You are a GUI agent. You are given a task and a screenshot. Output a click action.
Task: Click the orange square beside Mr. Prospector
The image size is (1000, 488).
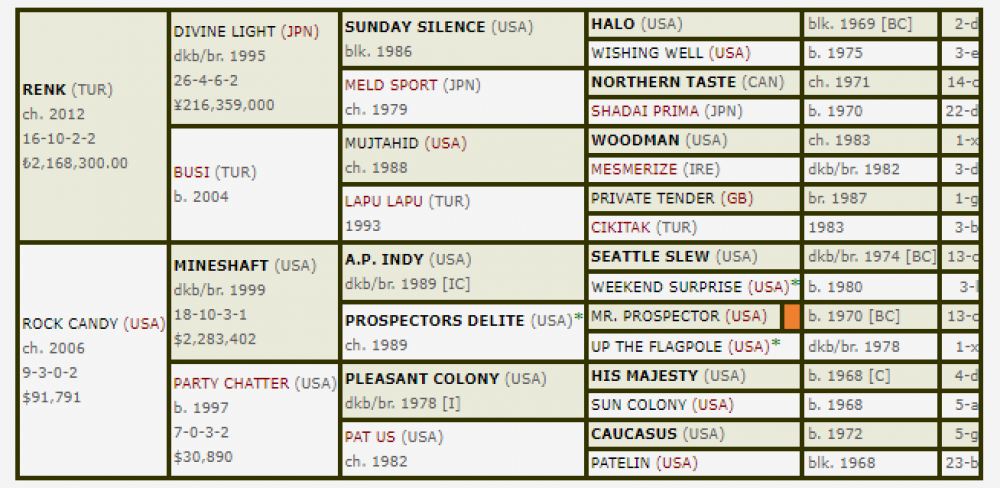click(791, 316)
